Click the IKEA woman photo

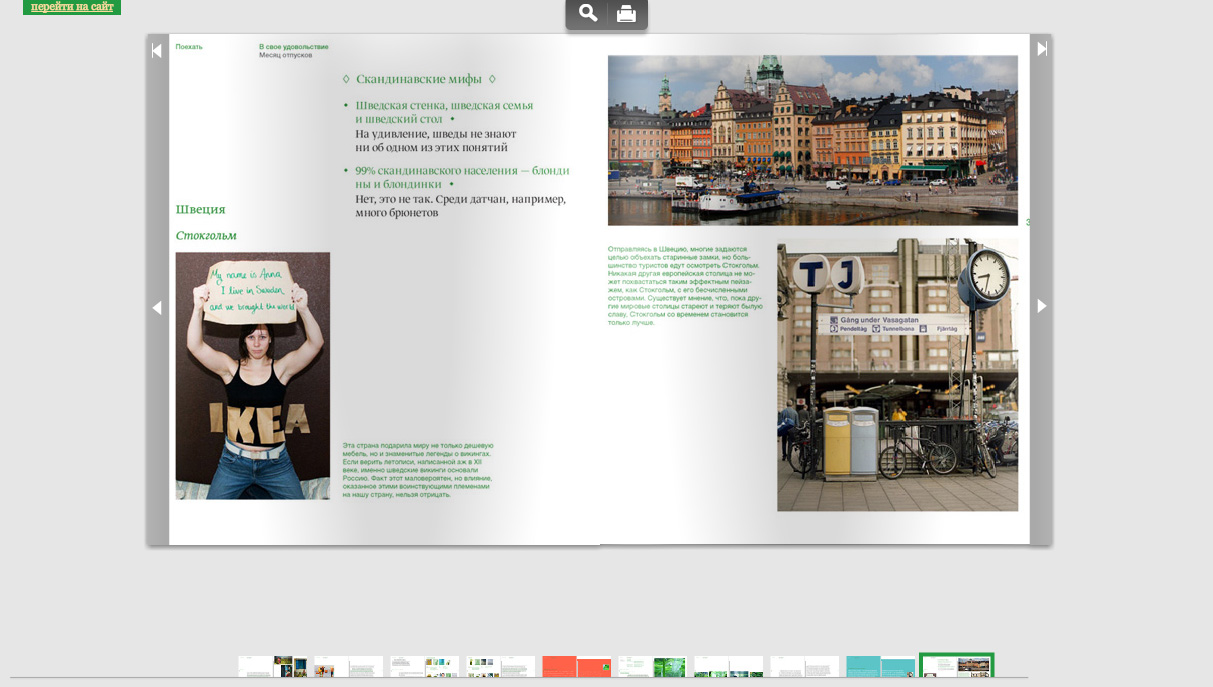pyautogui.click(x=253, y=375)
